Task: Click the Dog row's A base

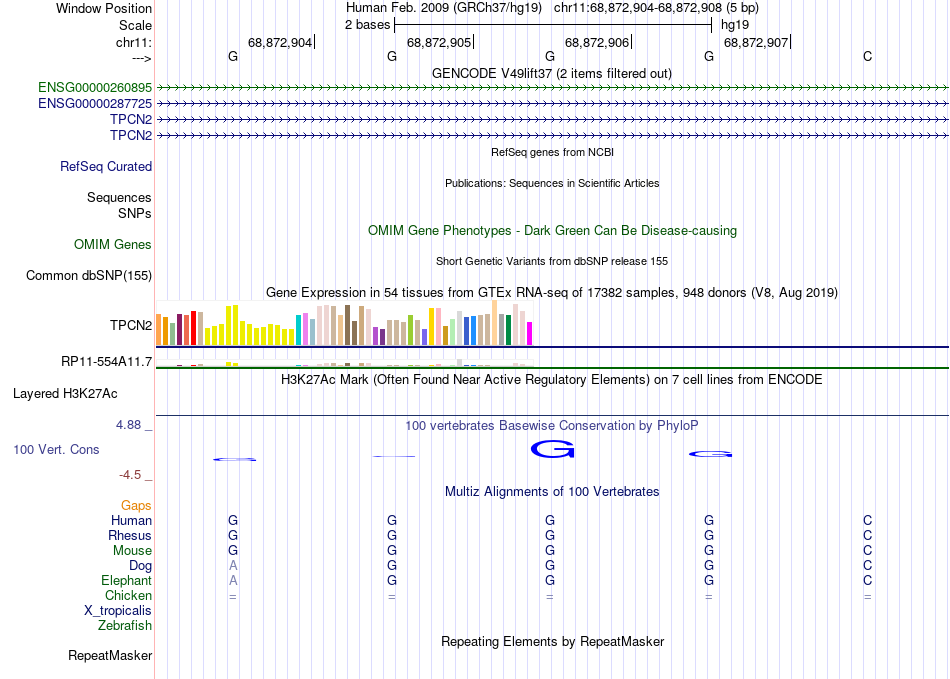Action: [233, 566]
